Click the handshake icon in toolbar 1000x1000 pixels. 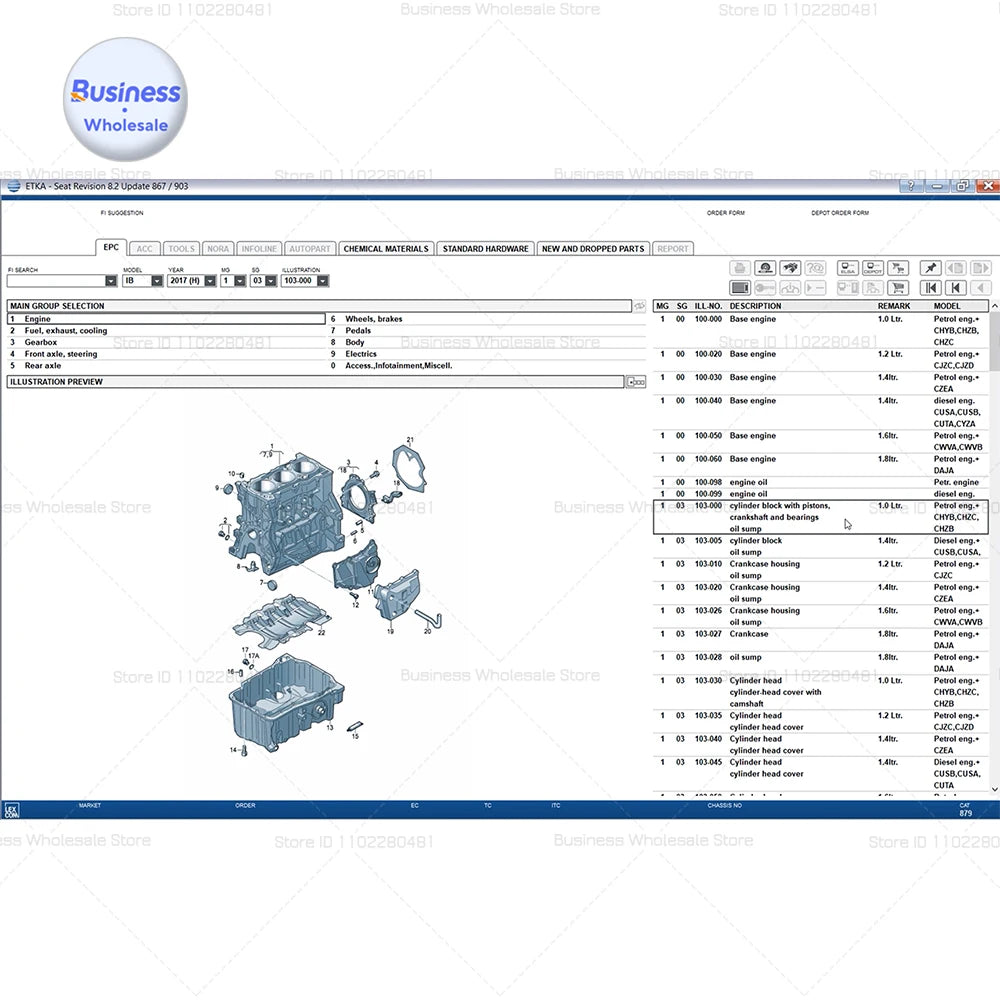791,268
